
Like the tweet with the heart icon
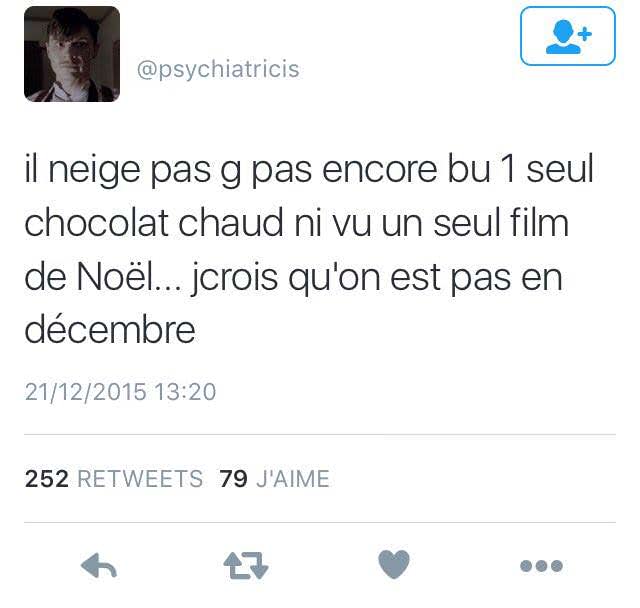394,564
